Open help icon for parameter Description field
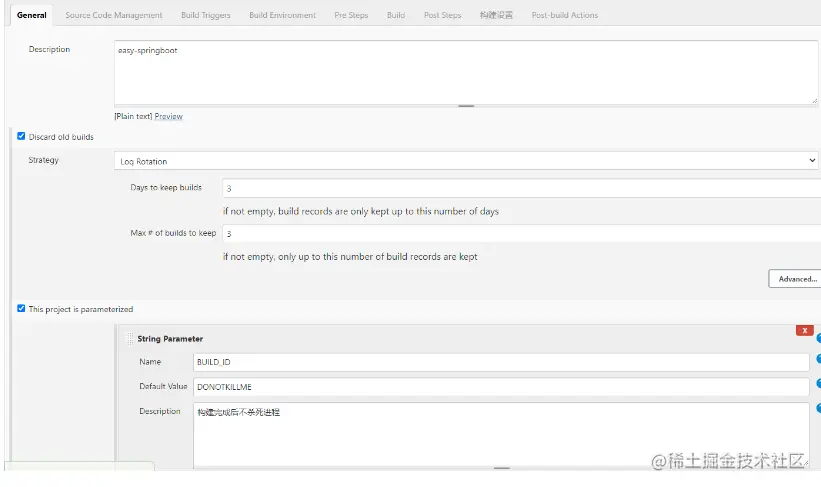 click(x=819, y=408)
